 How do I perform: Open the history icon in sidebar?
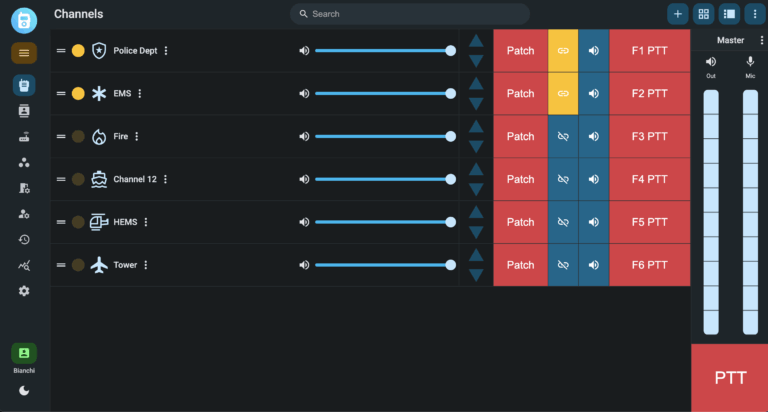(24, 239)
